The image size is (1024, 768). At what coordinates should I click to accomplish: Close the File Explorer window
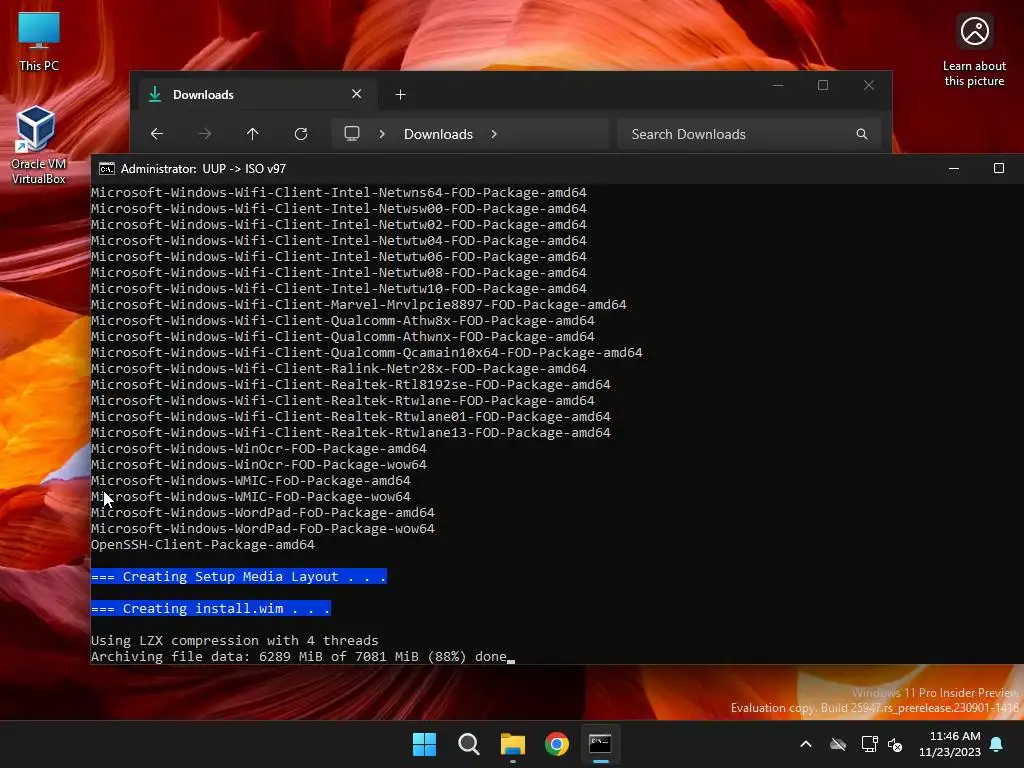(869, 86)
